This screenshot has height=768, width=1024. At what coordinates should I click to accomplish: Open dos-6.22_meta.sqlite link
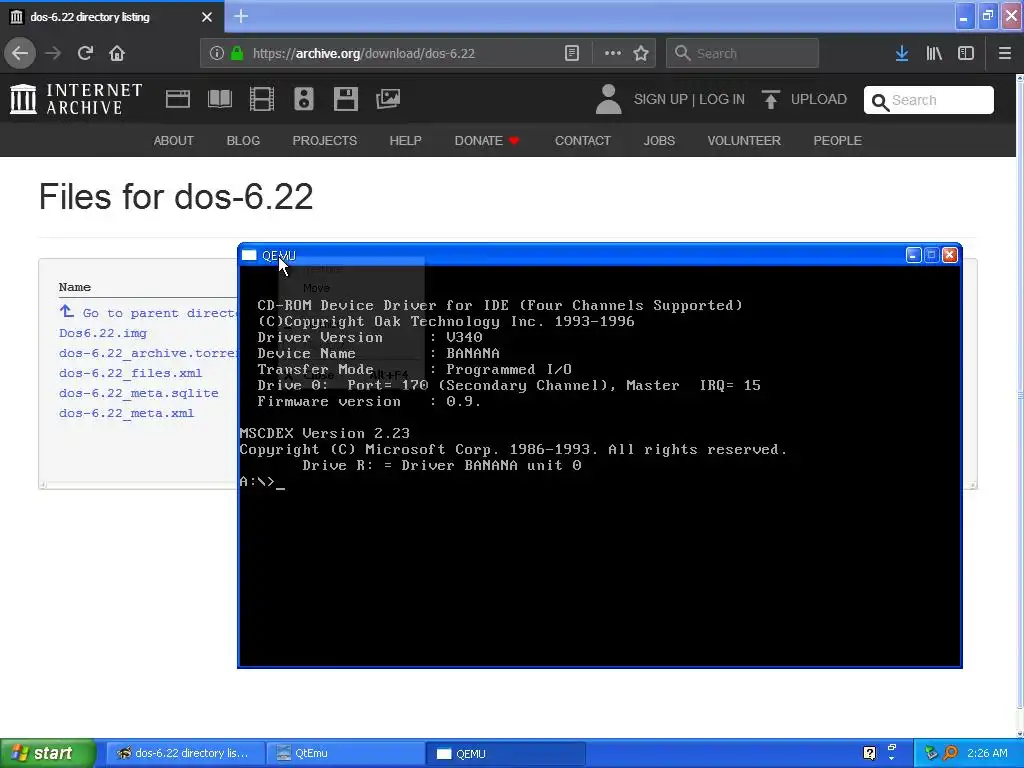(x=138, y=393)
